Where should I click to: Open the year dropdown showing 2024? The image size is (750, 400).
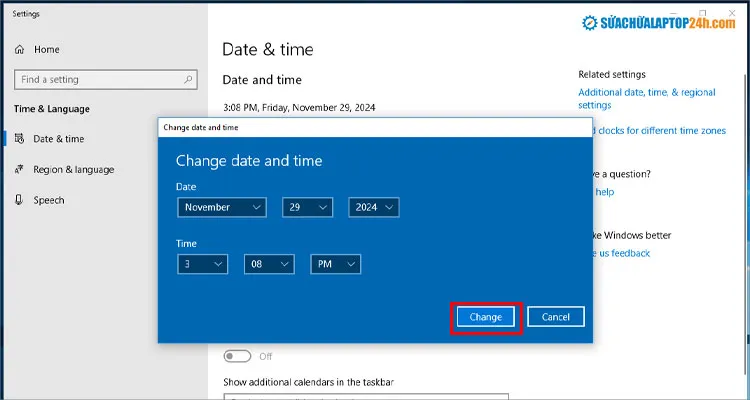(x=374, y=207)
